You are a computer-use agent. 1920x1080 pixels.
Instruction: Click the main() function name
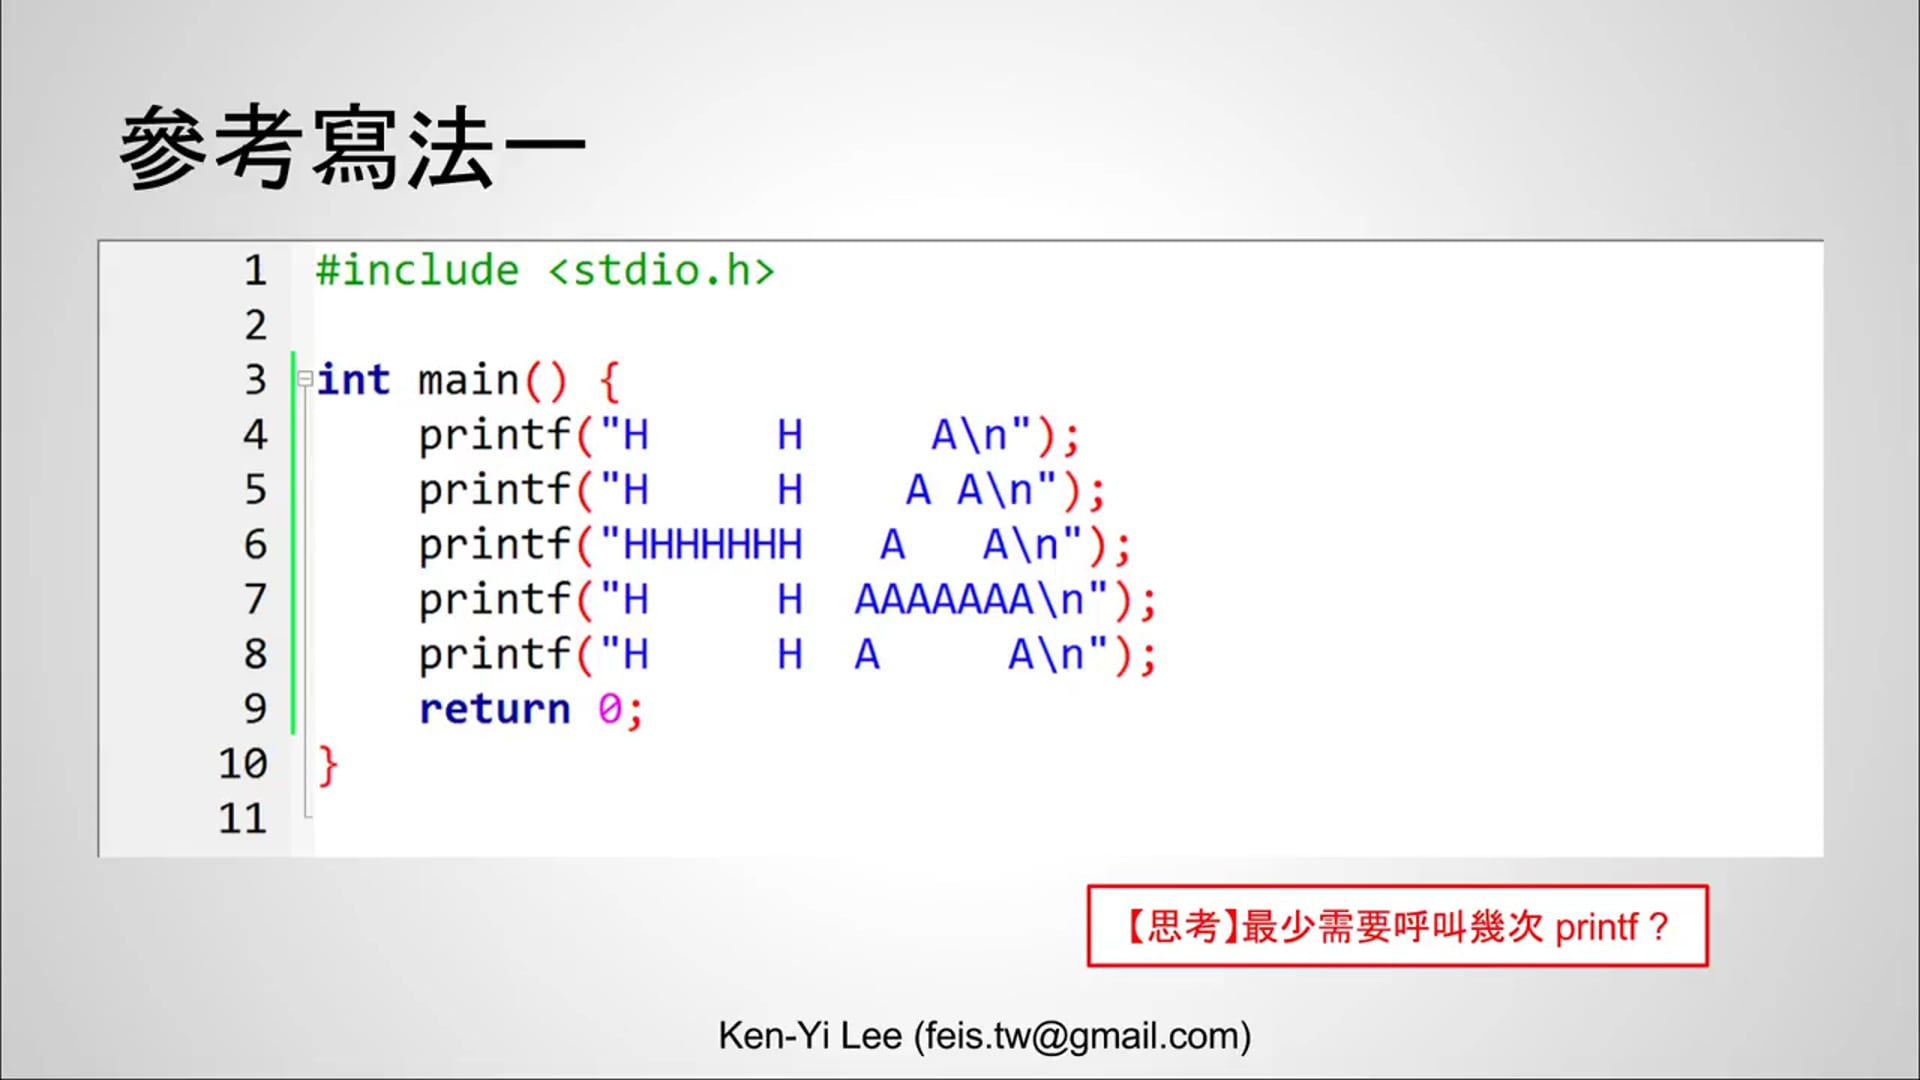click(x=470, y=380)
